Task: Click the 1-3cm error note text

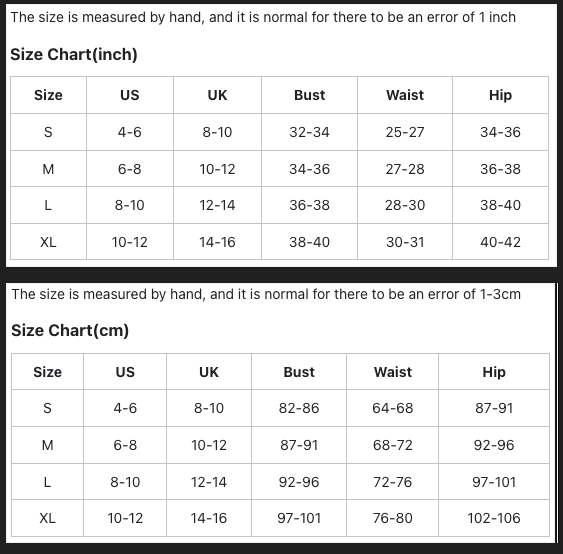Action: point(266,294)
